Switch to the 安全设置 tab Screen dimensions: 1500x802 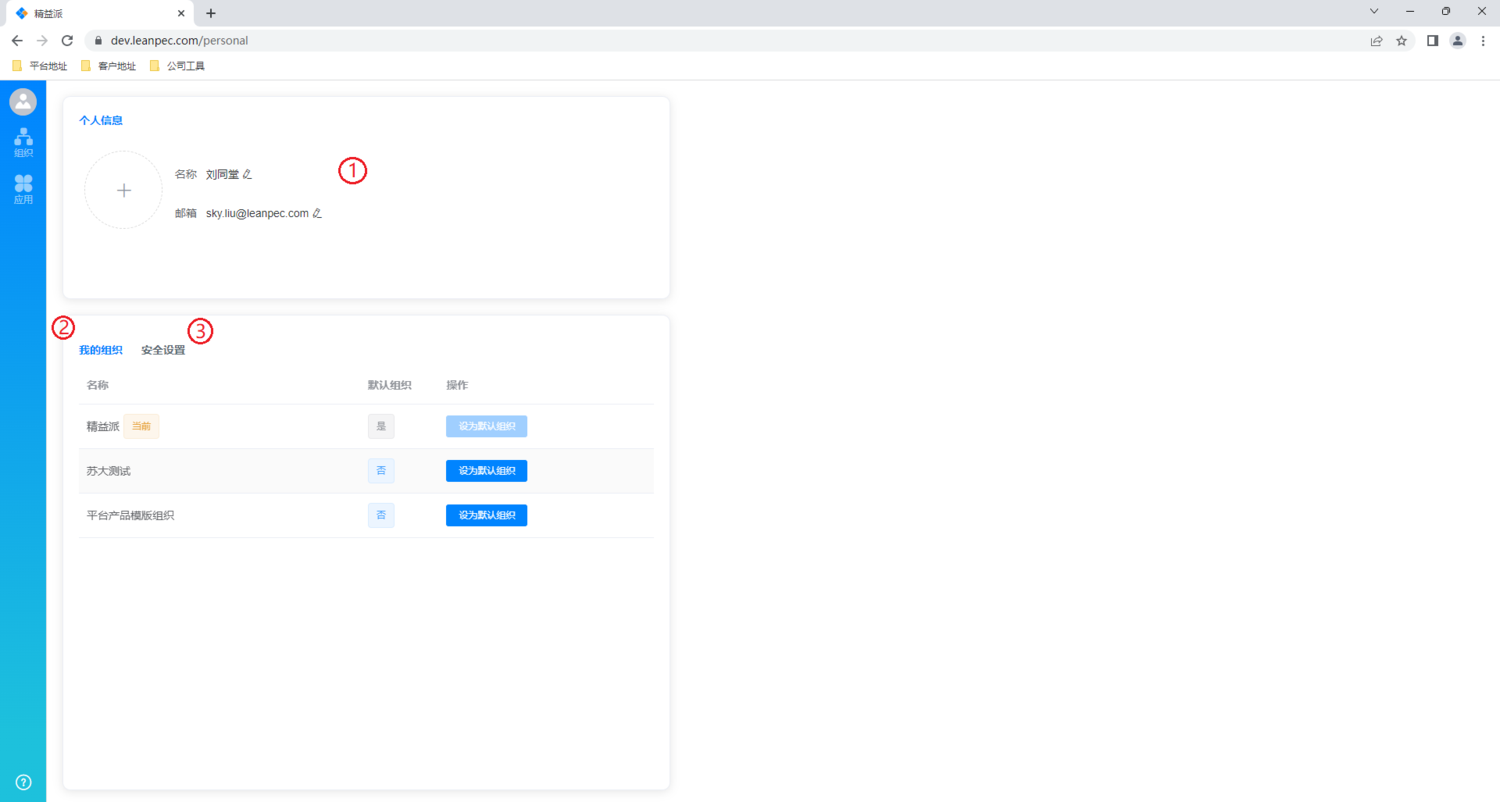pyautogui.click(x=163, y=351)
